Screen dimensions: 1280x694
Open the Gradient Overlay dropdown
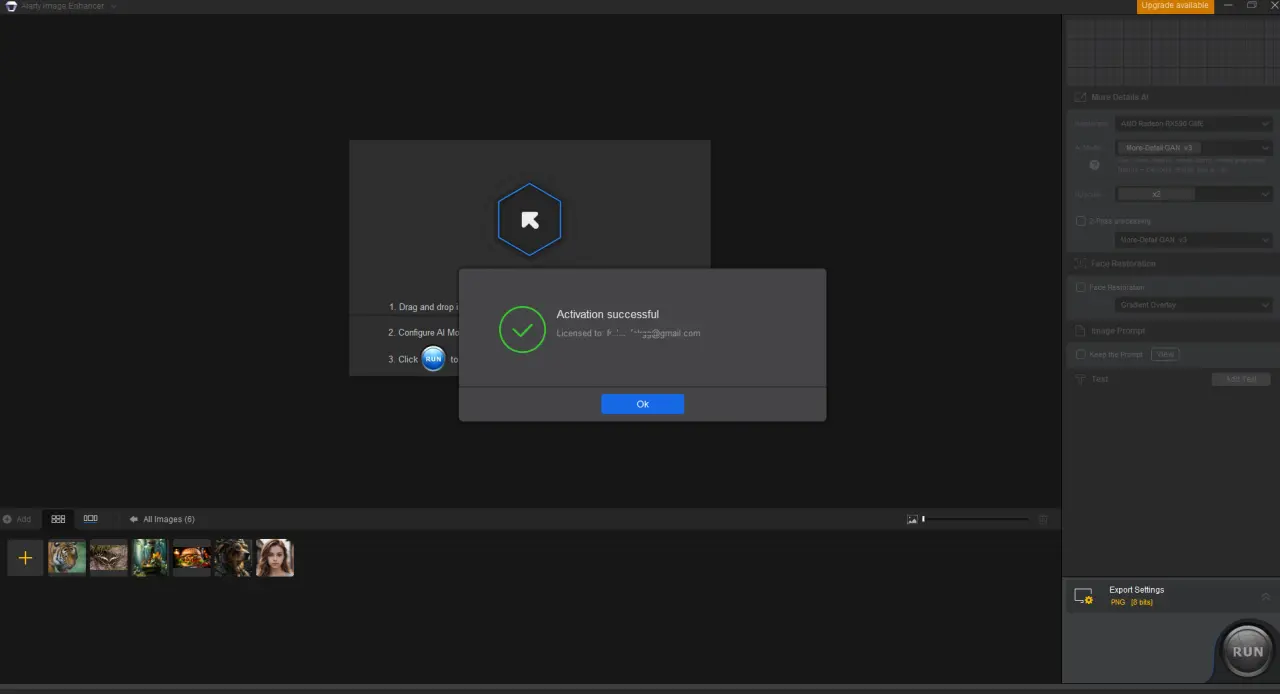[1193, 305]
